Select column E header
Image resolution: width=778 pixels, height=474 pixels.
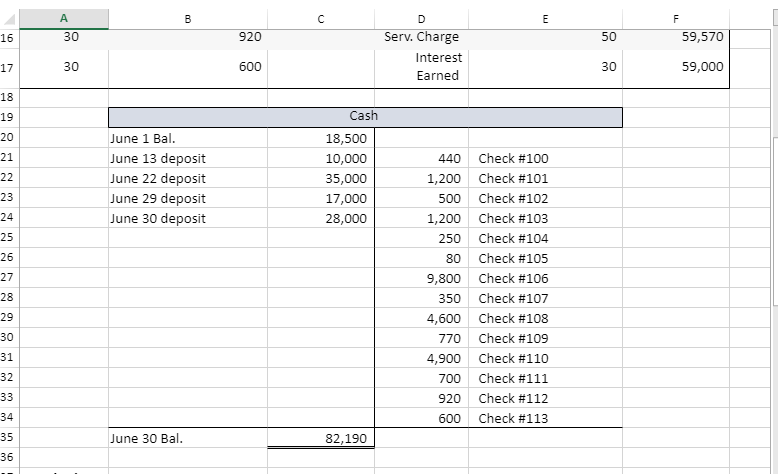tap(545, 19)
